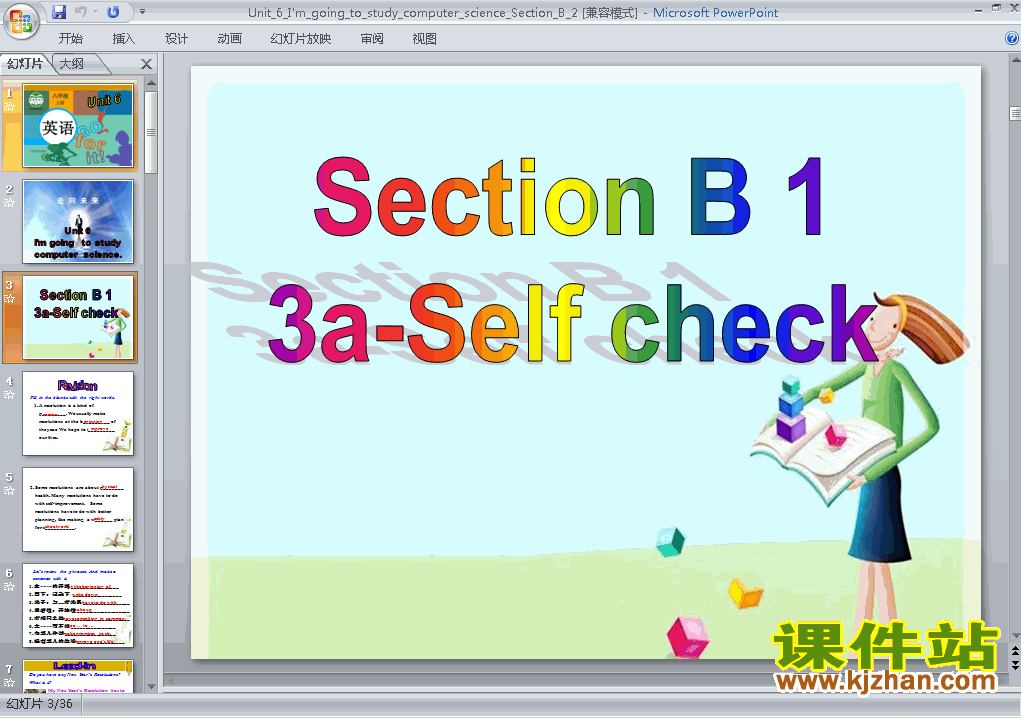Select slide 4 thumbnail Revision

coord(78,413)
